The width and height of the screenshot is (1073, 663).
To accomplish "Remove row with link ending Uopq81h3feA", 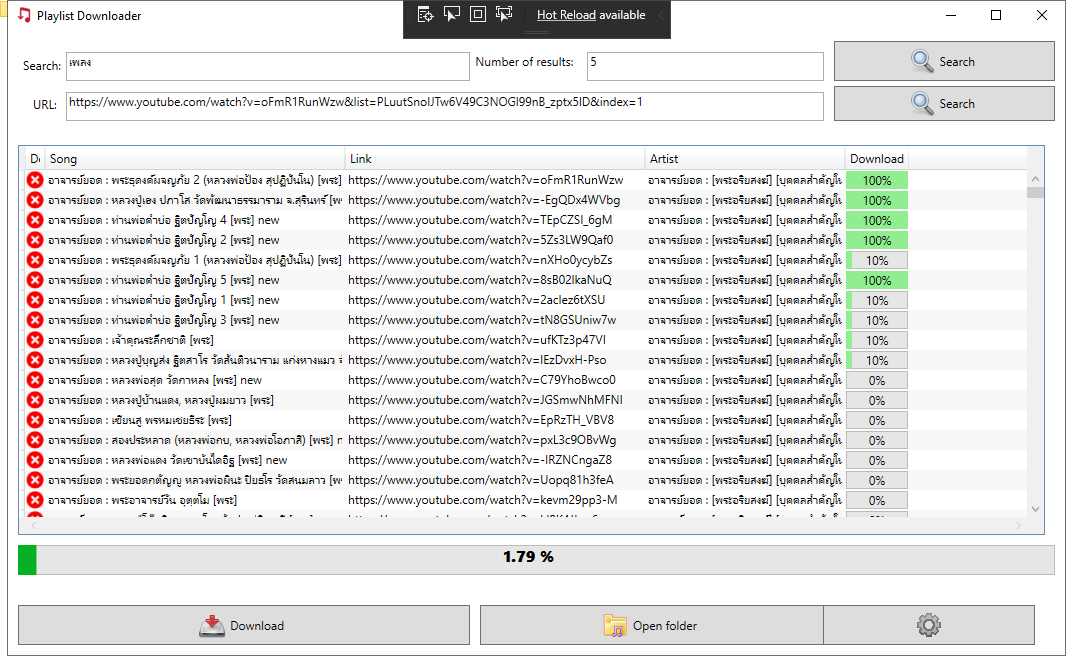I will pyautogui.click(x=35, y=480).
